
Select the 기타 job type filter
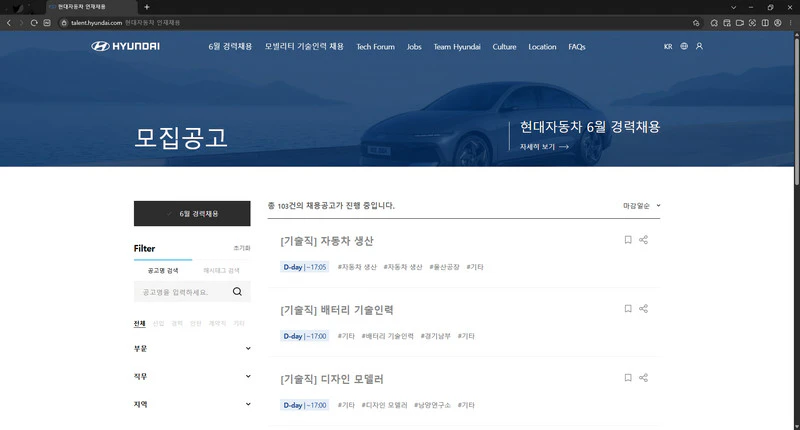[x=239, y=323]
